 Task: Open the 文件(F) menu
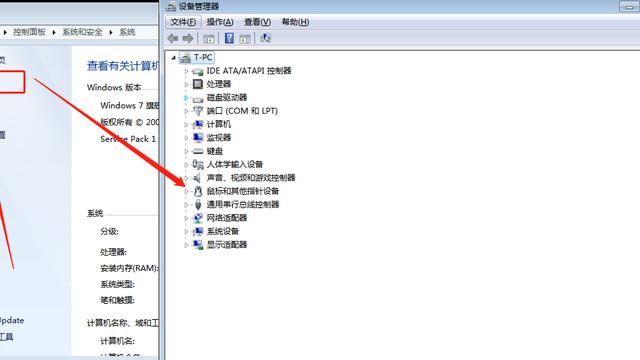click(x=183, y=22)
